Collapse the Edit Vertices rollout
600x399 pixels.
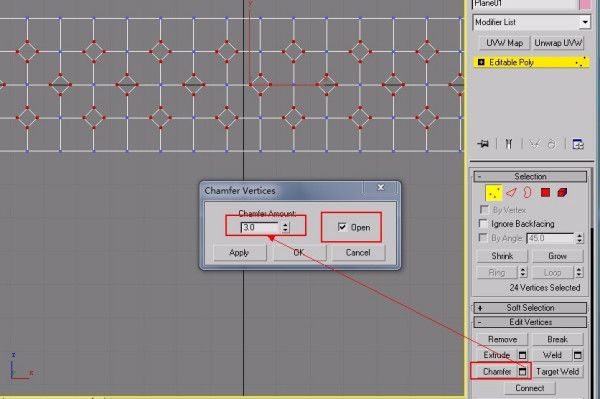click(x=530, y=322)
